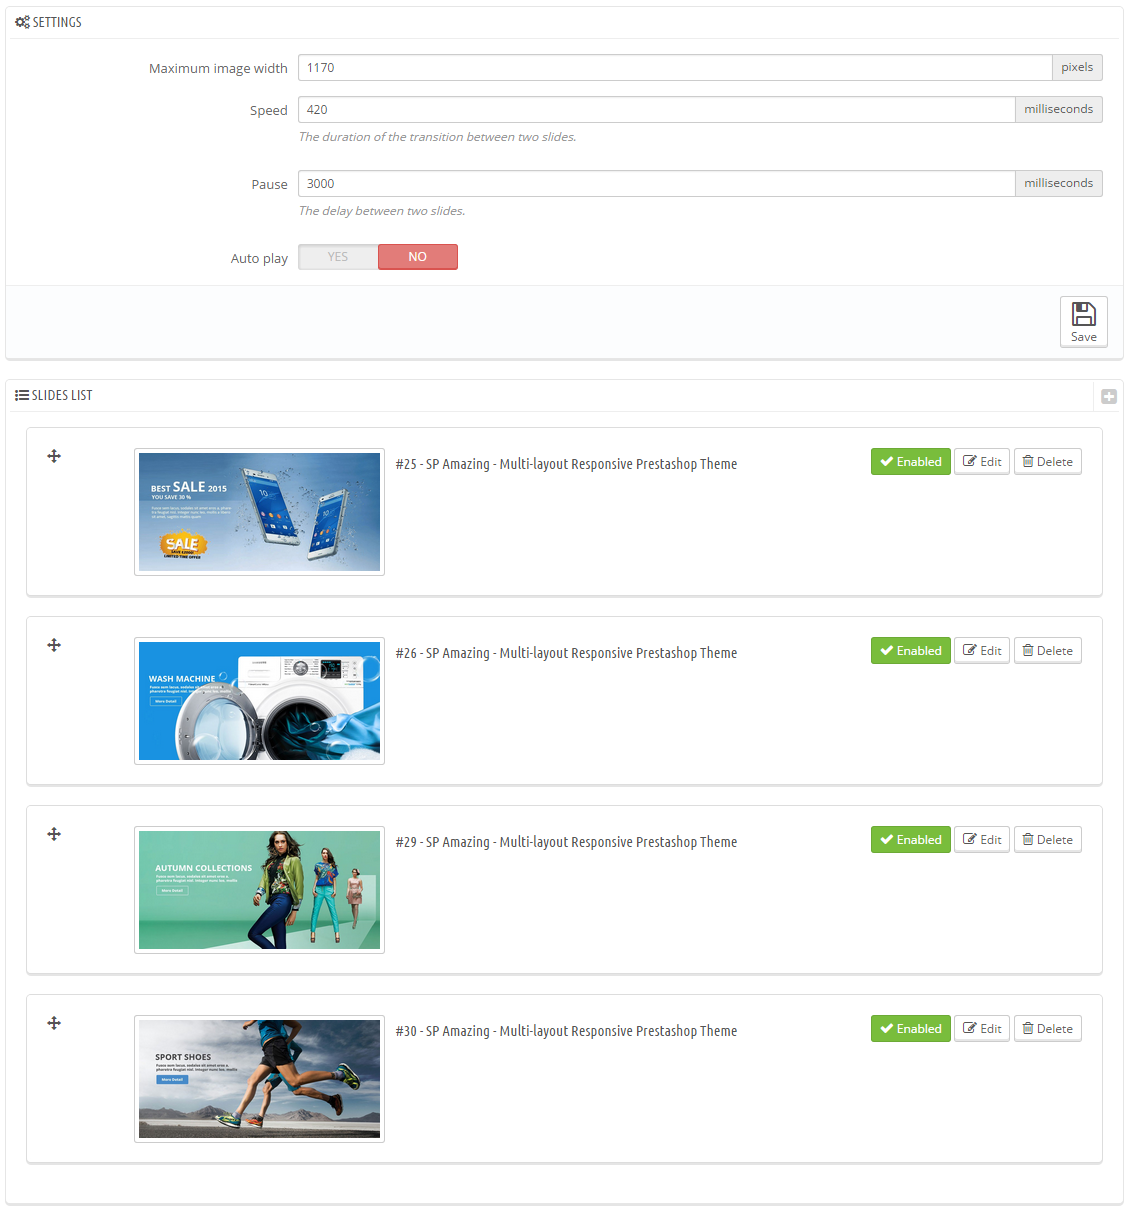Delete slide #25
Screen dimensions: 1127x1208
1048,462
